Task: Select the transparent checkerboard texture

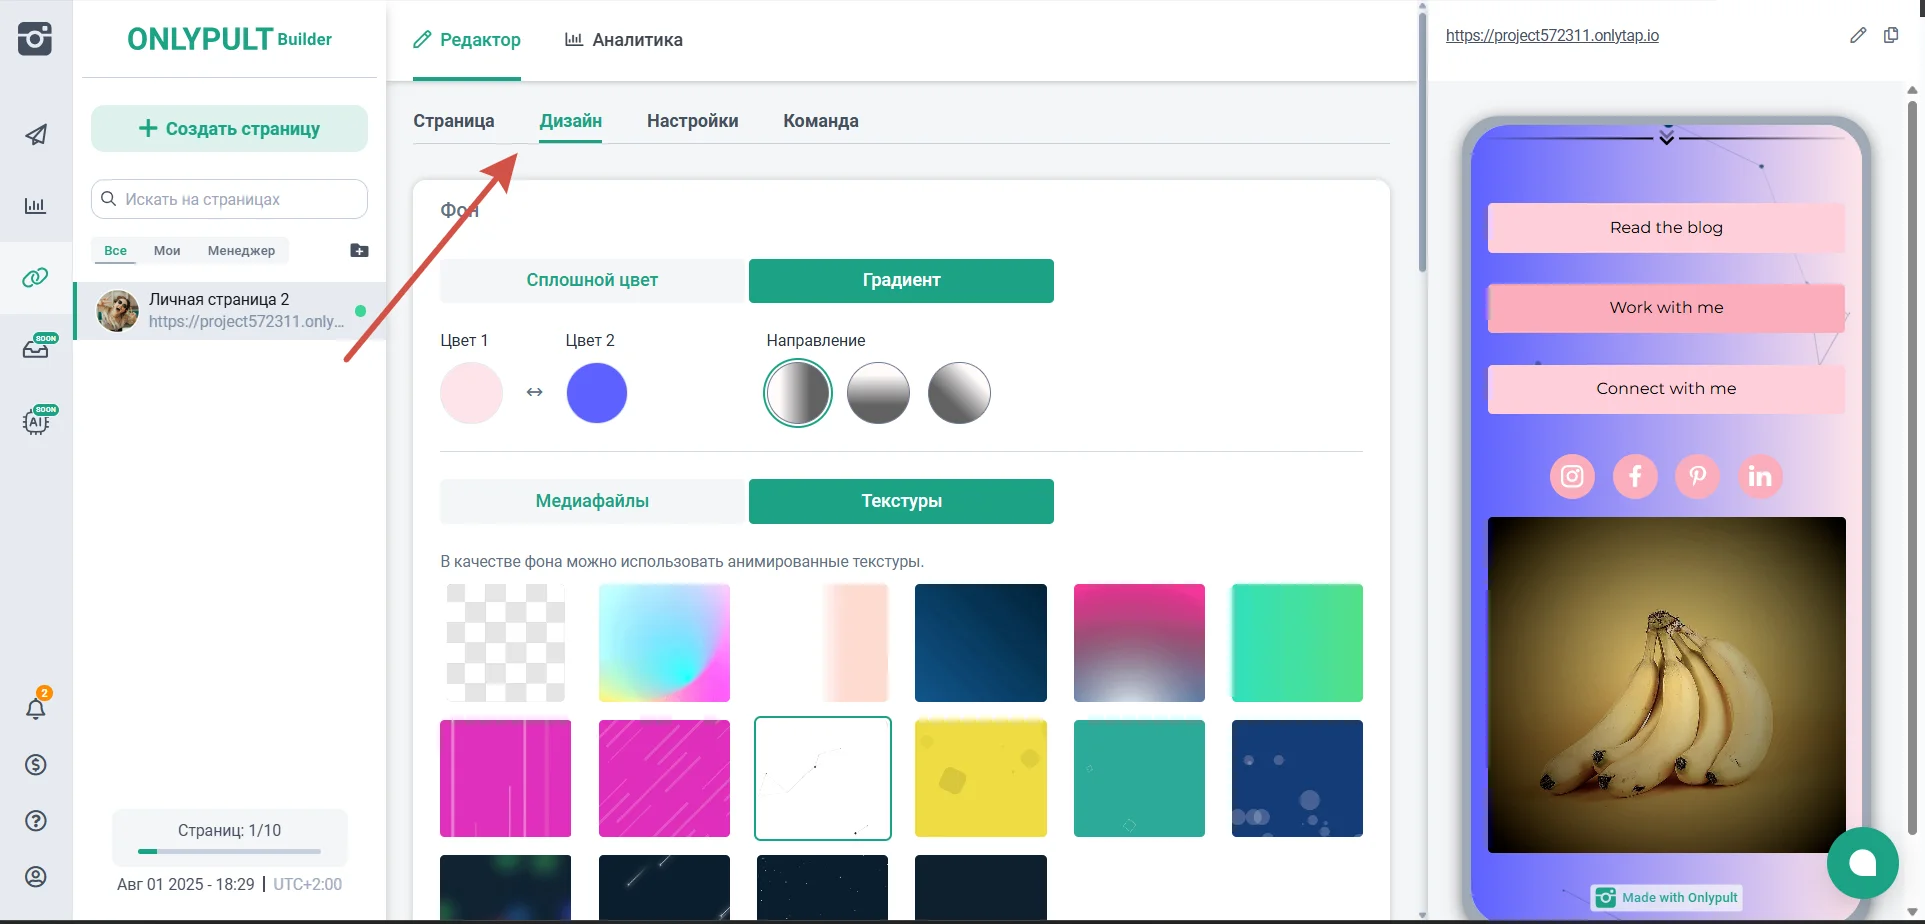Action: tap(506, 643)
